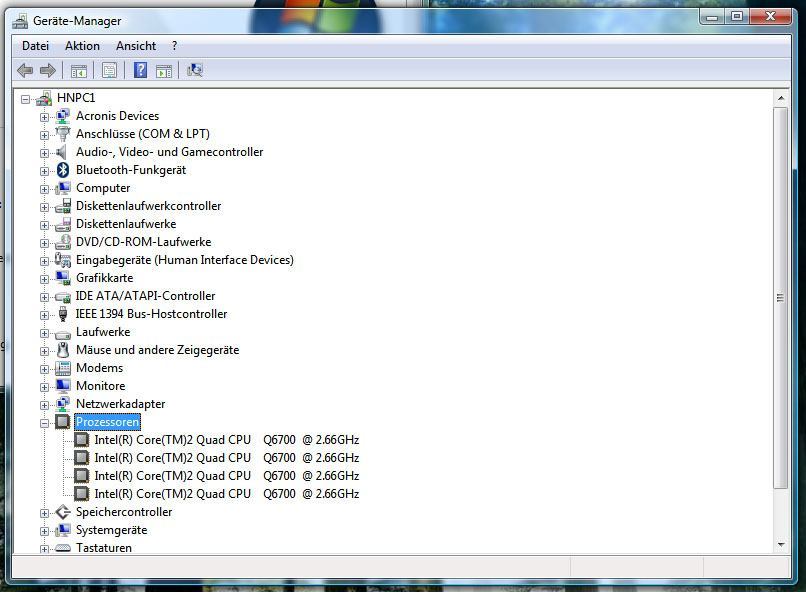Open the Datei menu
This screenshot has height=592, width=806.
[35, 46]
